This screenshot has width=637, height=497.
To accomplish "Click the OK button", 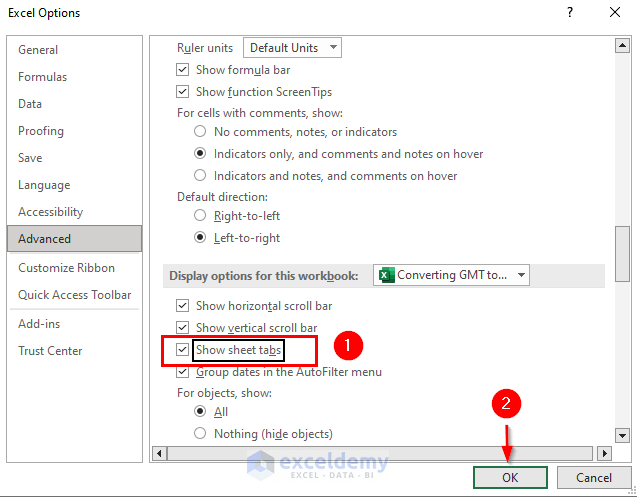I will click(x=510, y=477).
